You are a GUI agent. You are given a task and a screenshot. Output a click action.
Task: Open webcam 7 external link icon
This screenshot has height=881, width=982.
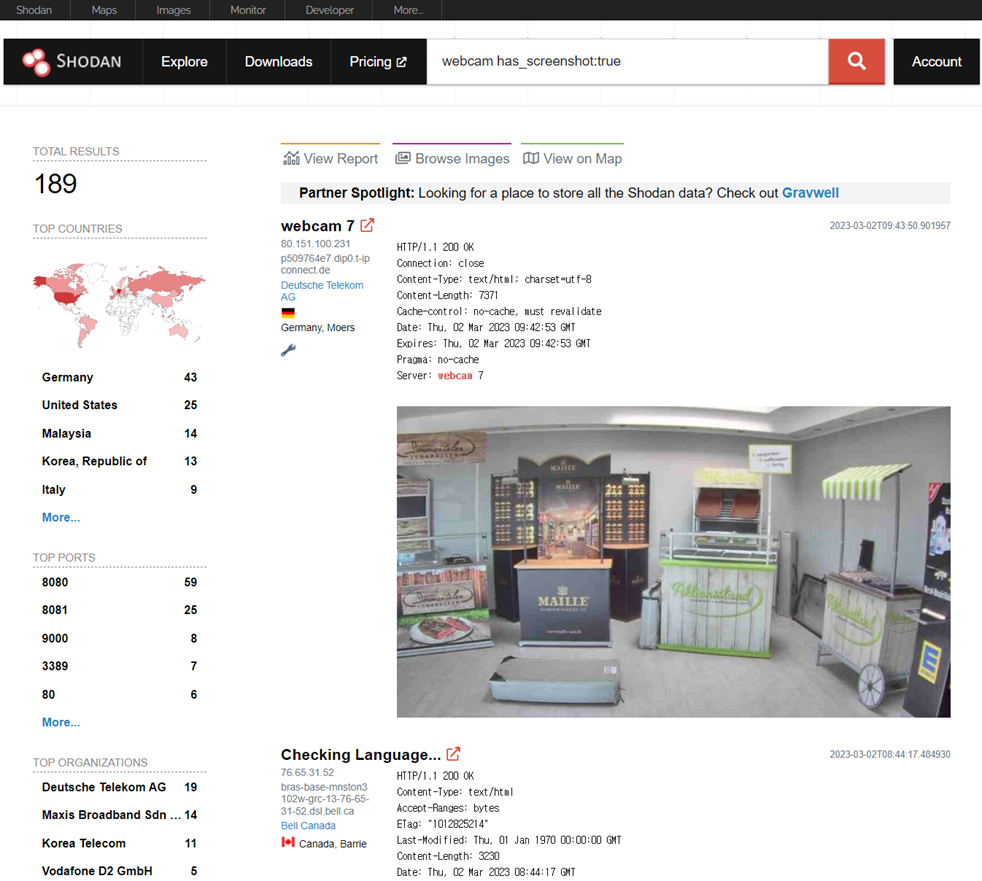tap(367, 225)
